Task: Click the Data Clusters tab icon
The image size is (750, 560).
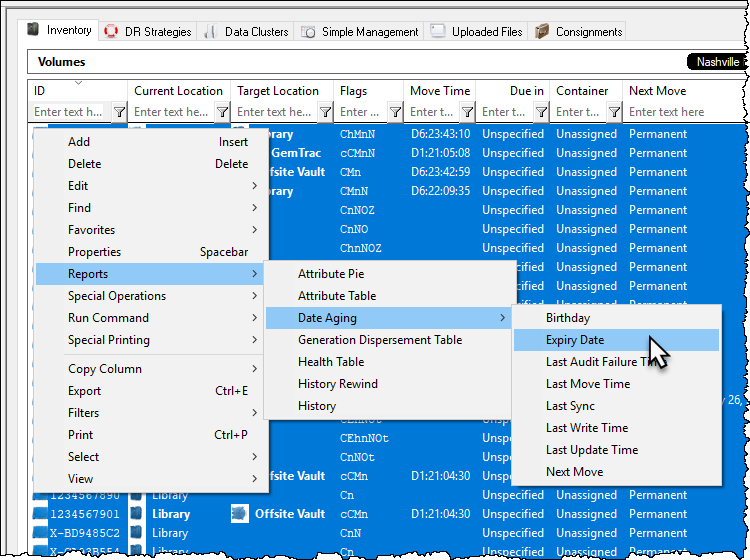Action: coord(210,32)
